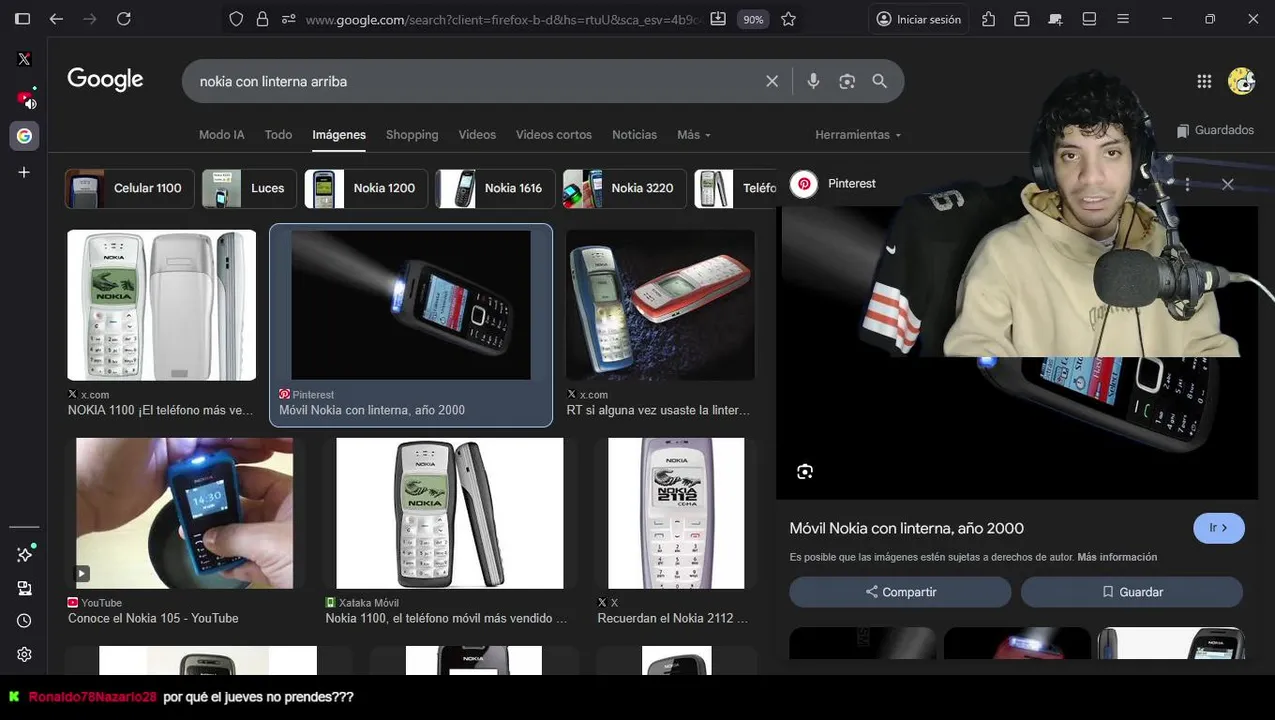Open the AI sparkle icon in sidebar
The image size is (1275, 720).
pos(24,554)
